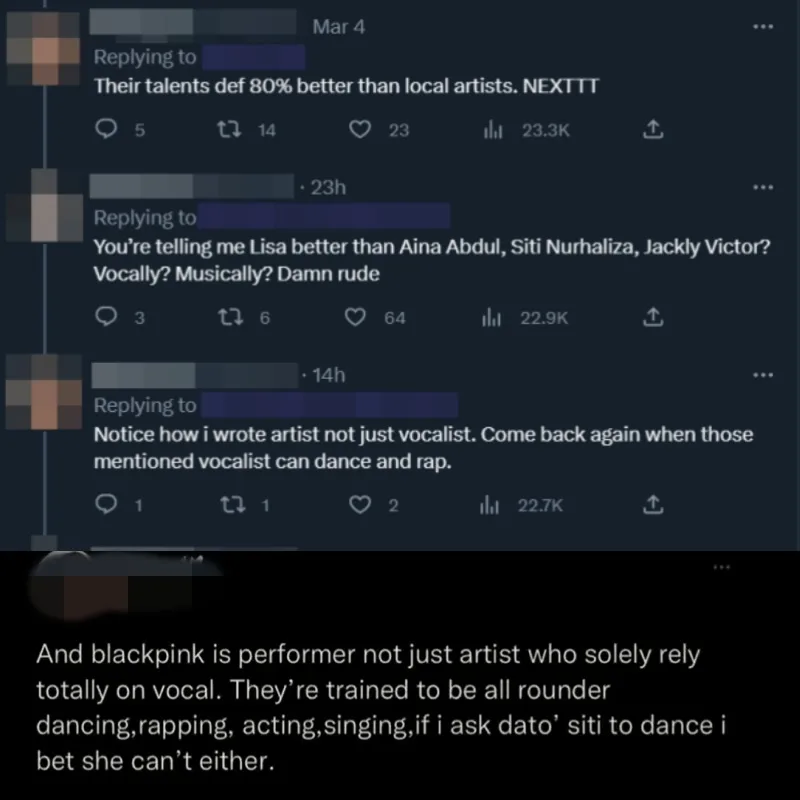Open the Mar 4 tweet timestamp
800x800 pixels.
point(339,27)
